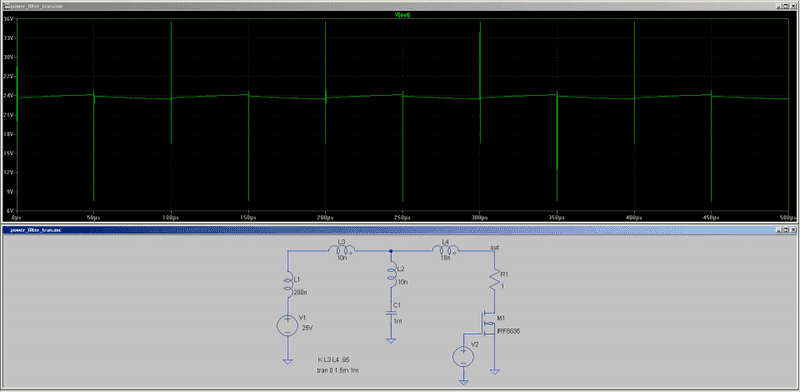Select the C1 capacitor symbol
800x392 pixels.
pyautogui.click(x=391, y=313)
